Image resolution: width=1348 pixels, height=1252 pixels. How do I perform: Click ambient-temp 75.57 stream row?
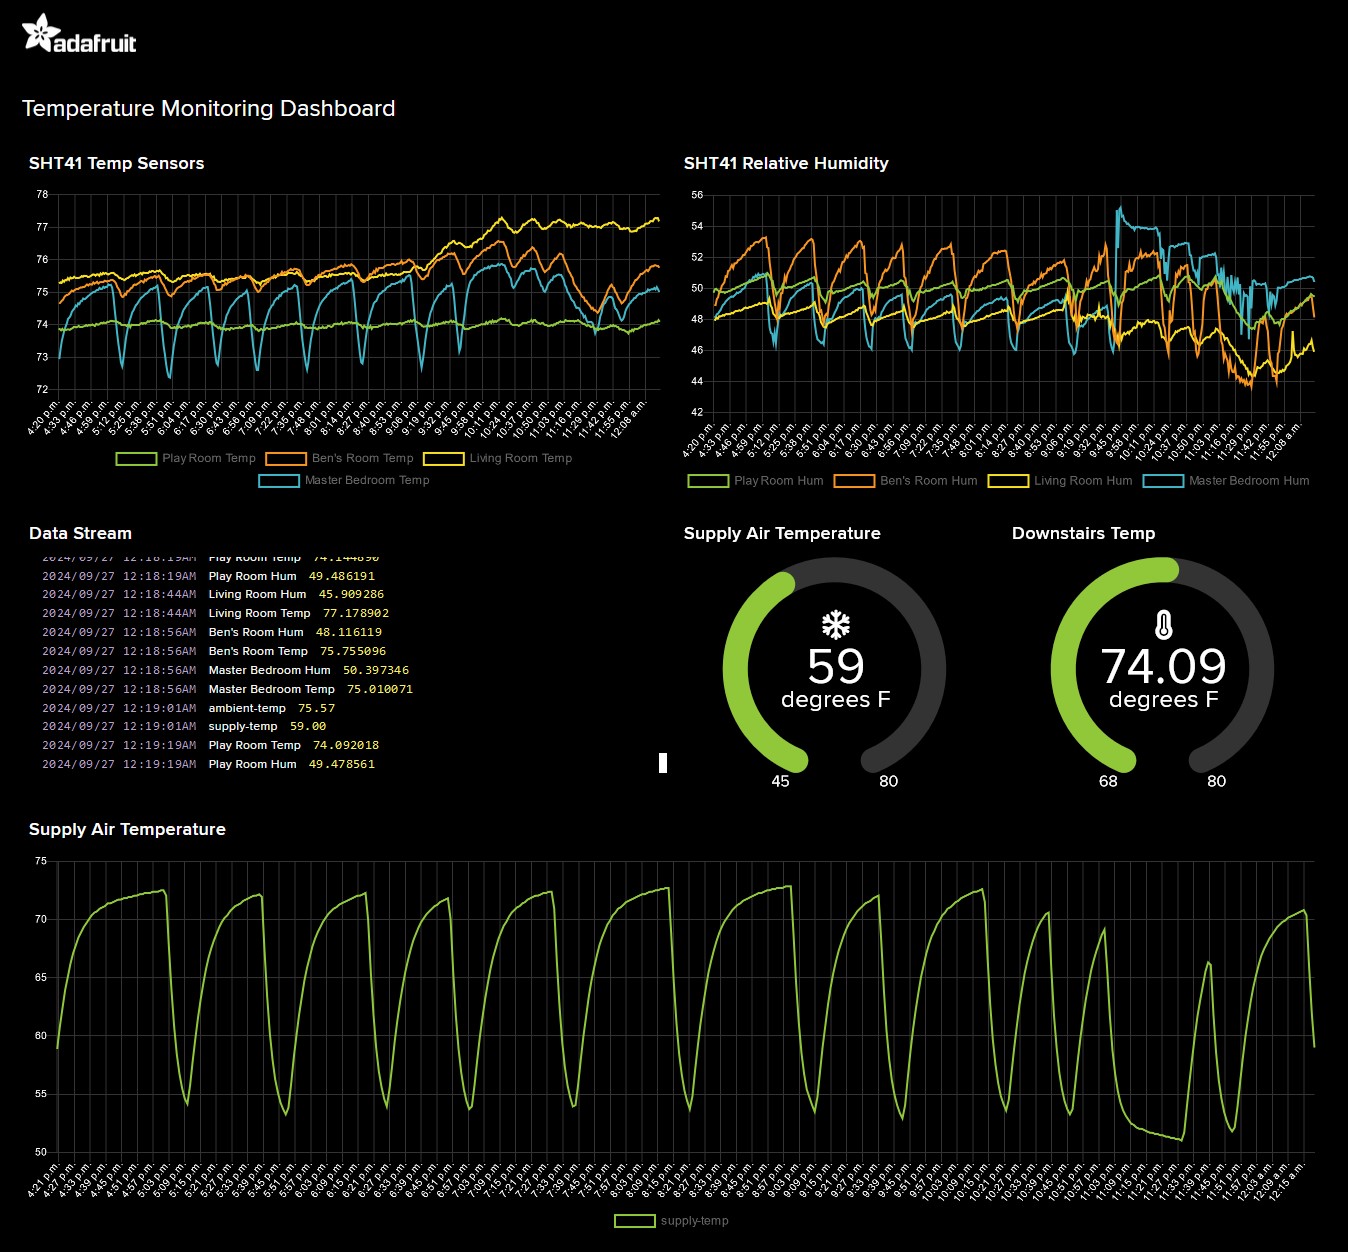click(189, 708)
